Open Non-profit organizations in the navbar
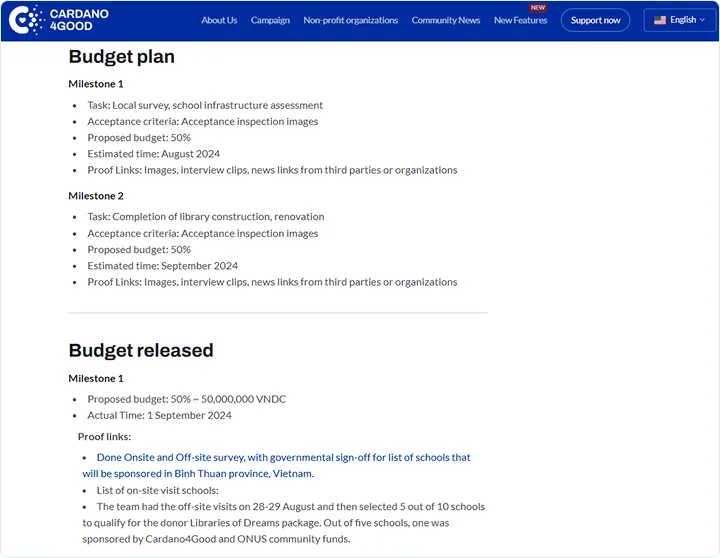This screenshot has height=558, width=720. click(350, 20)
